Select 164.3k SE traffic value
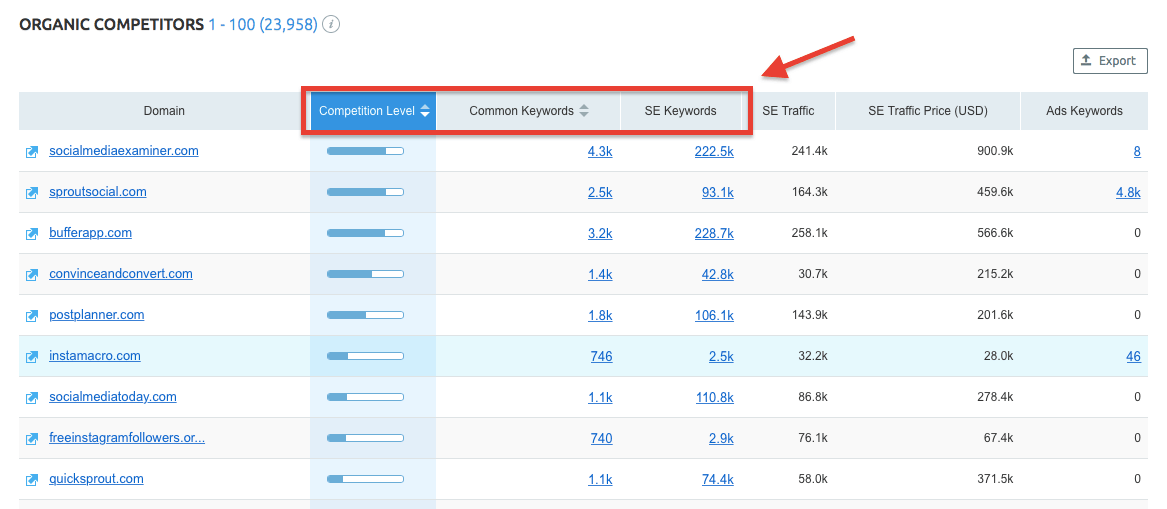The height and width of the screenshot is (509, 1167). click(808, 192)
